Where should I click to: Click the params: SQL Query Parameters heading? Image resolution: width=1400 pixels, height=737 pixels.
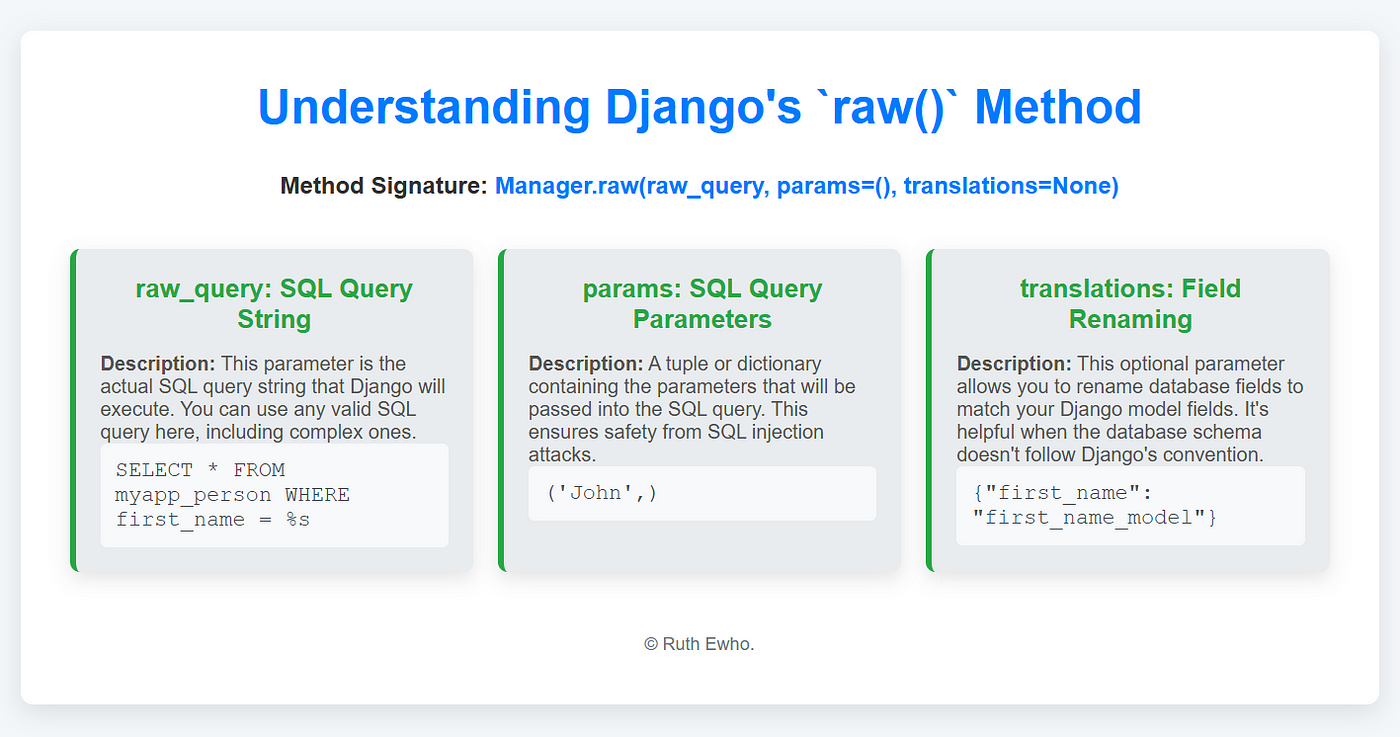(x=702, y=304)
